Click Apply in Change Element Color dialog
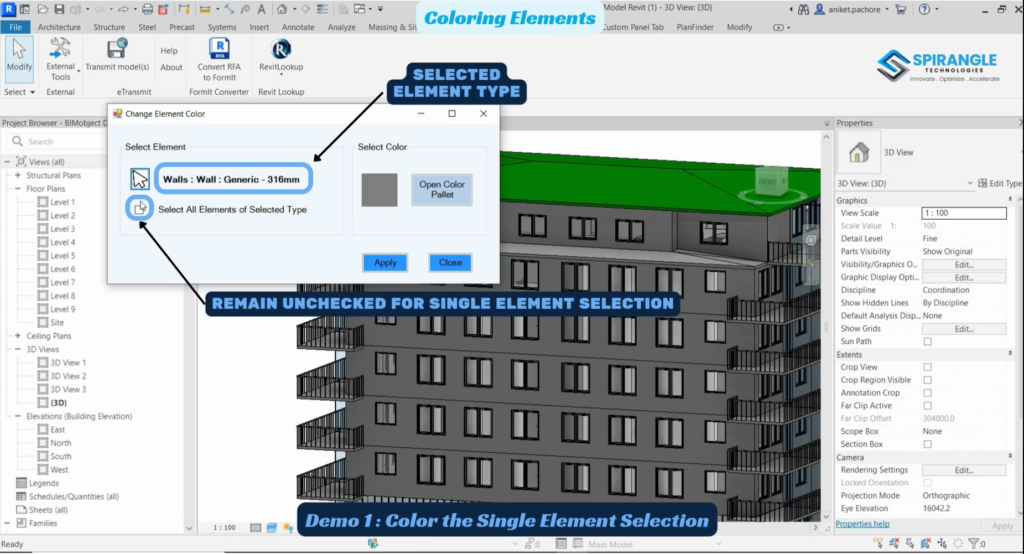This screenshot has height=554, width=1024. tap(385, 263)
